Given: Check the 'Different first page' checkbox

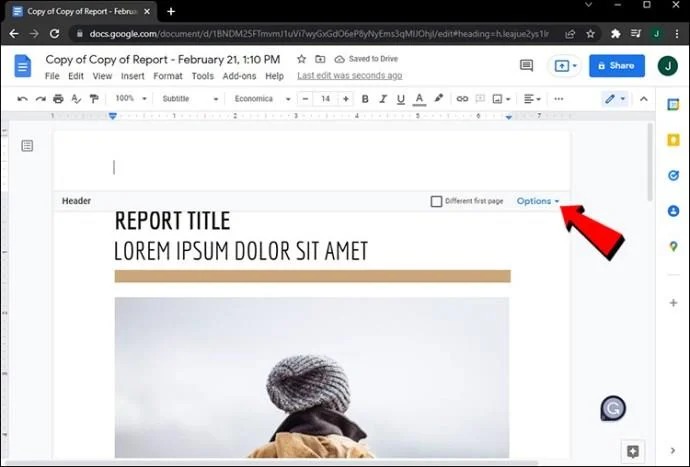Looking at the screenshot, I should 436,202.
